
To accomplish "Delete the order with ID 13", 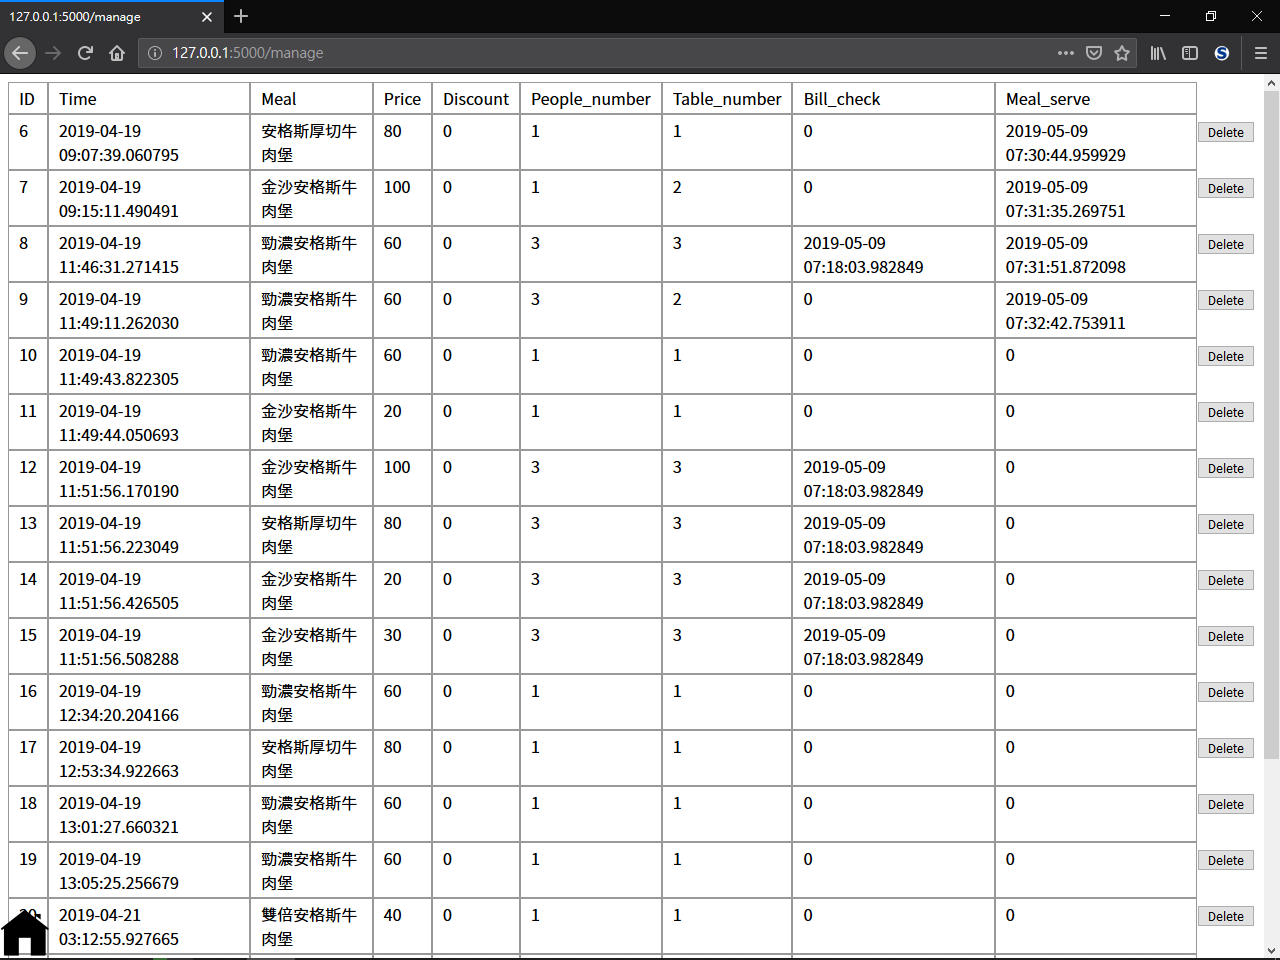I will (x=1226, y=524).
